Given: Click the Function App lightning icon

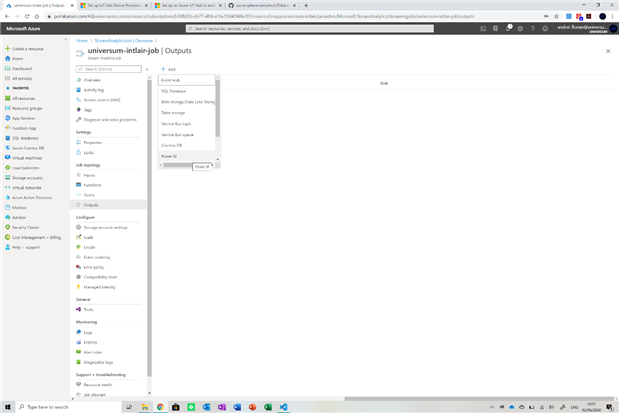Looking at the screenshot, I should 7,128.
